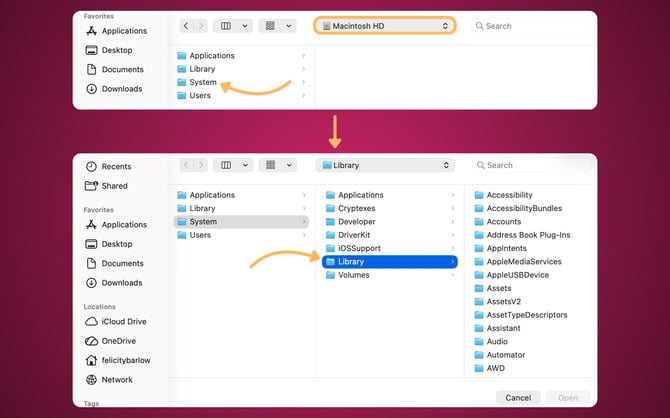670x418 pixels.
Task: Select the Accessibility folder
Action: 503,195
